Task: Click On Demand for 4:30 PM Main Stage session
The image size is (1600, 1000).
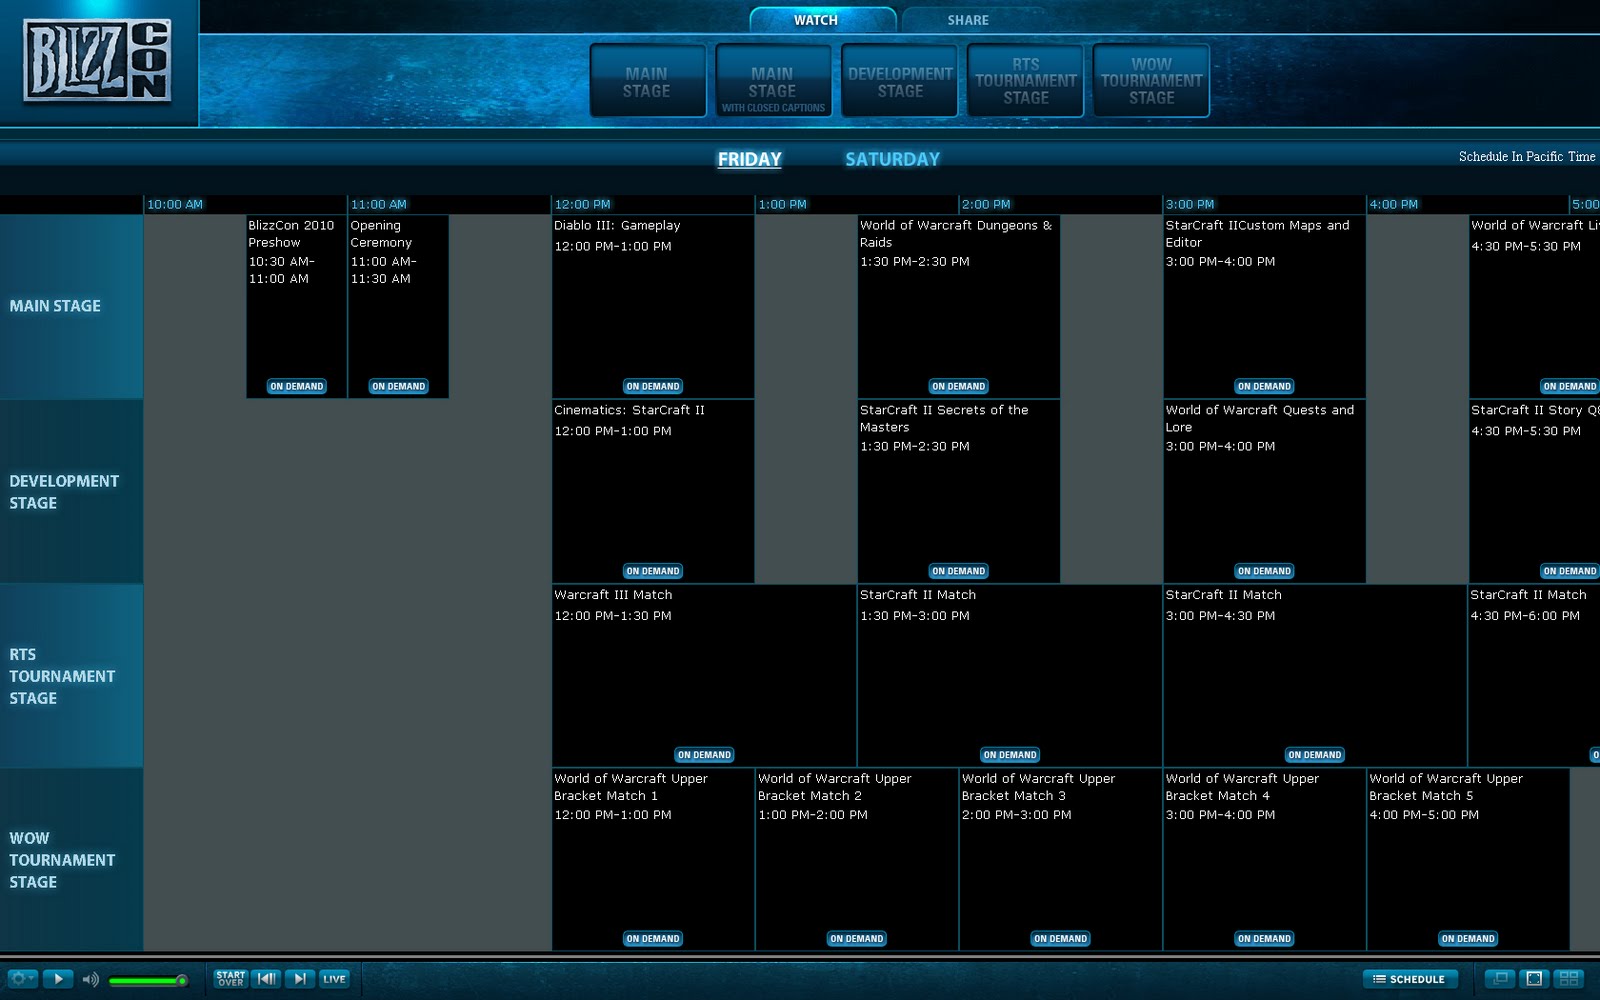Action: coord(1570,387)
